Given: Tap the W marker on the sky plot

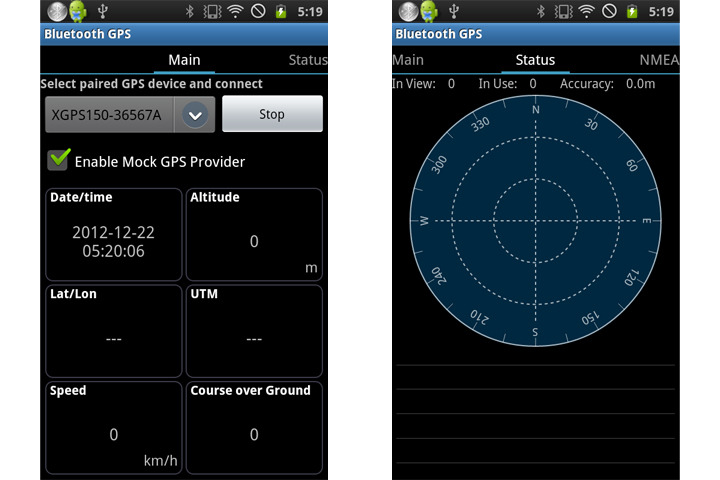Looking at the screenshot, I should (424, 221).
